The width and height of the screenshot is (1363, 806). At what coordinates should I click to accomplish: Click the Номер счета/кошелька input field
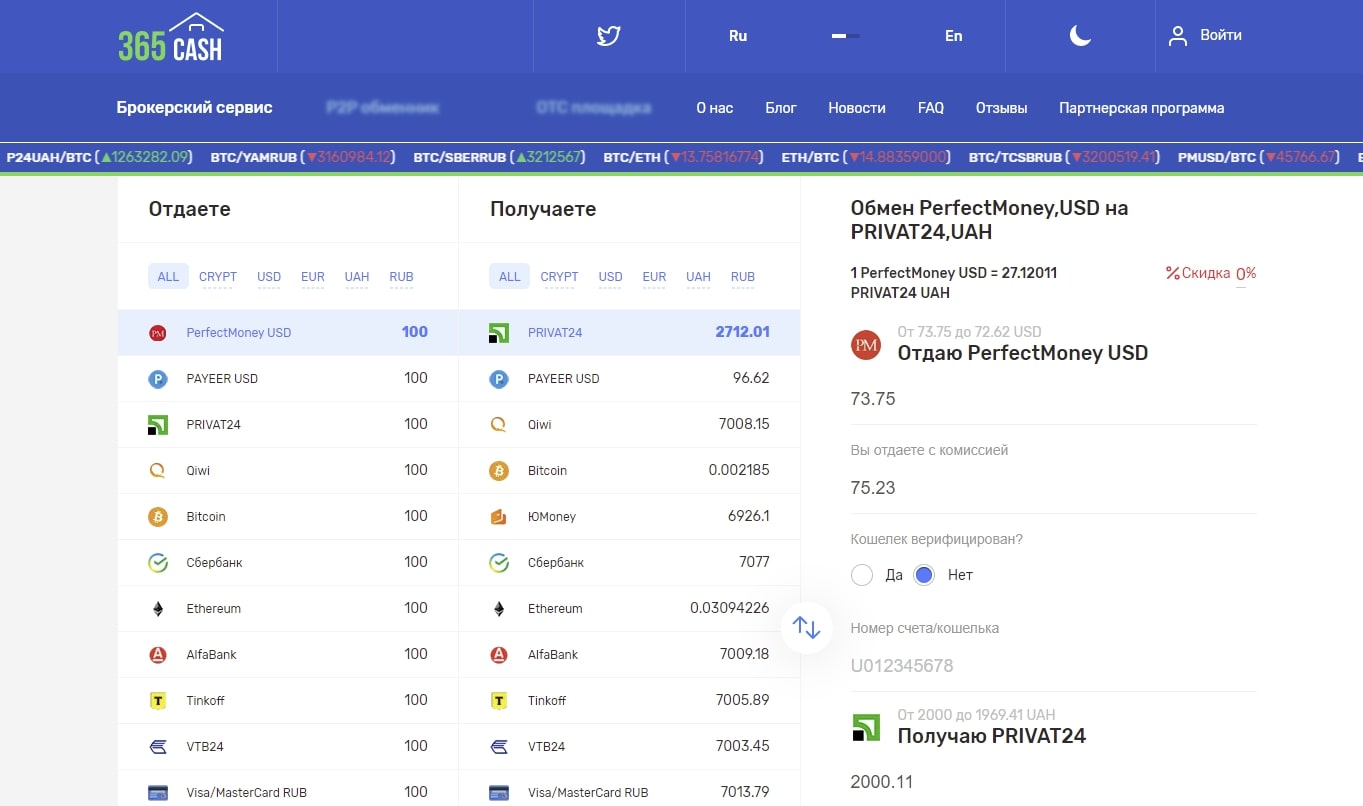click(x=1053, y=666)
